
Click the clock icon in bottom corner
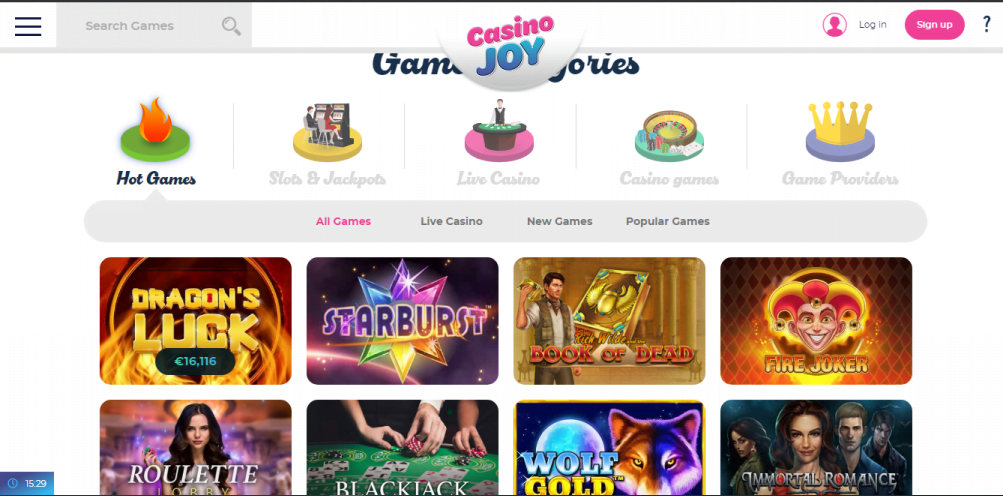pos(12,483)
